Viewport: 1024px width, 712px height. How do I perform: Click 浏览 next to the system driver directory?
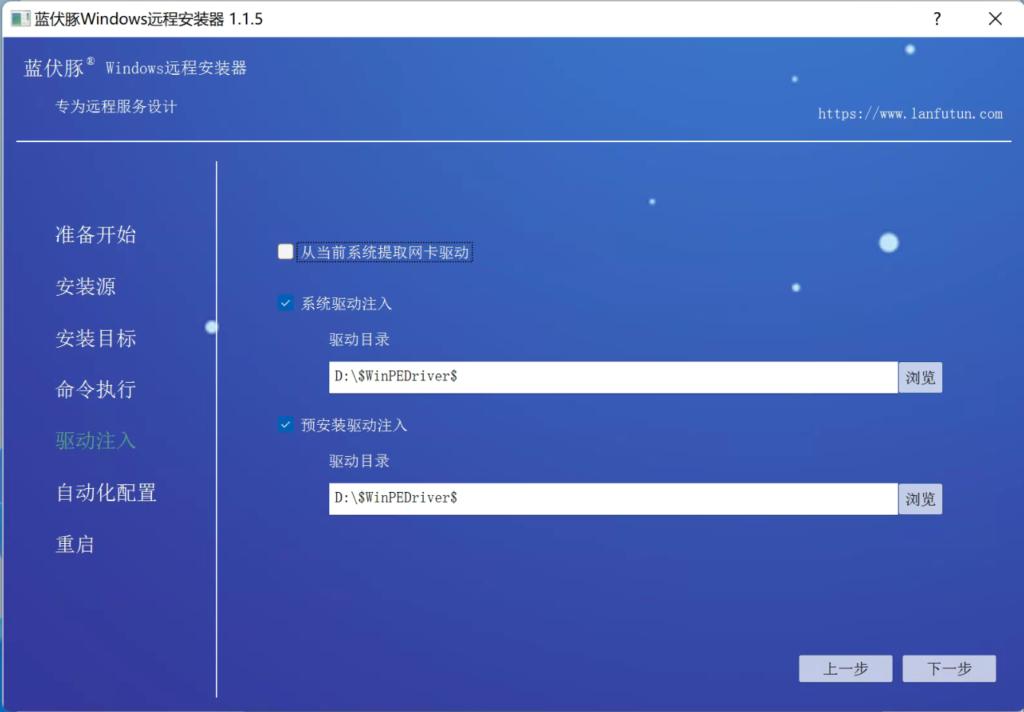[x=920, y=377]
